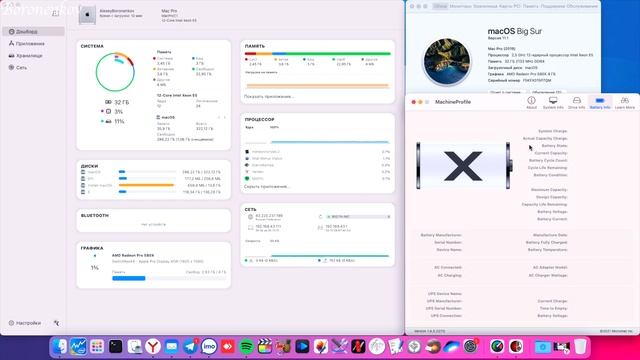
Task: Switch to the Обслуживание tab in About This Mac
Action: click(582, 6)
